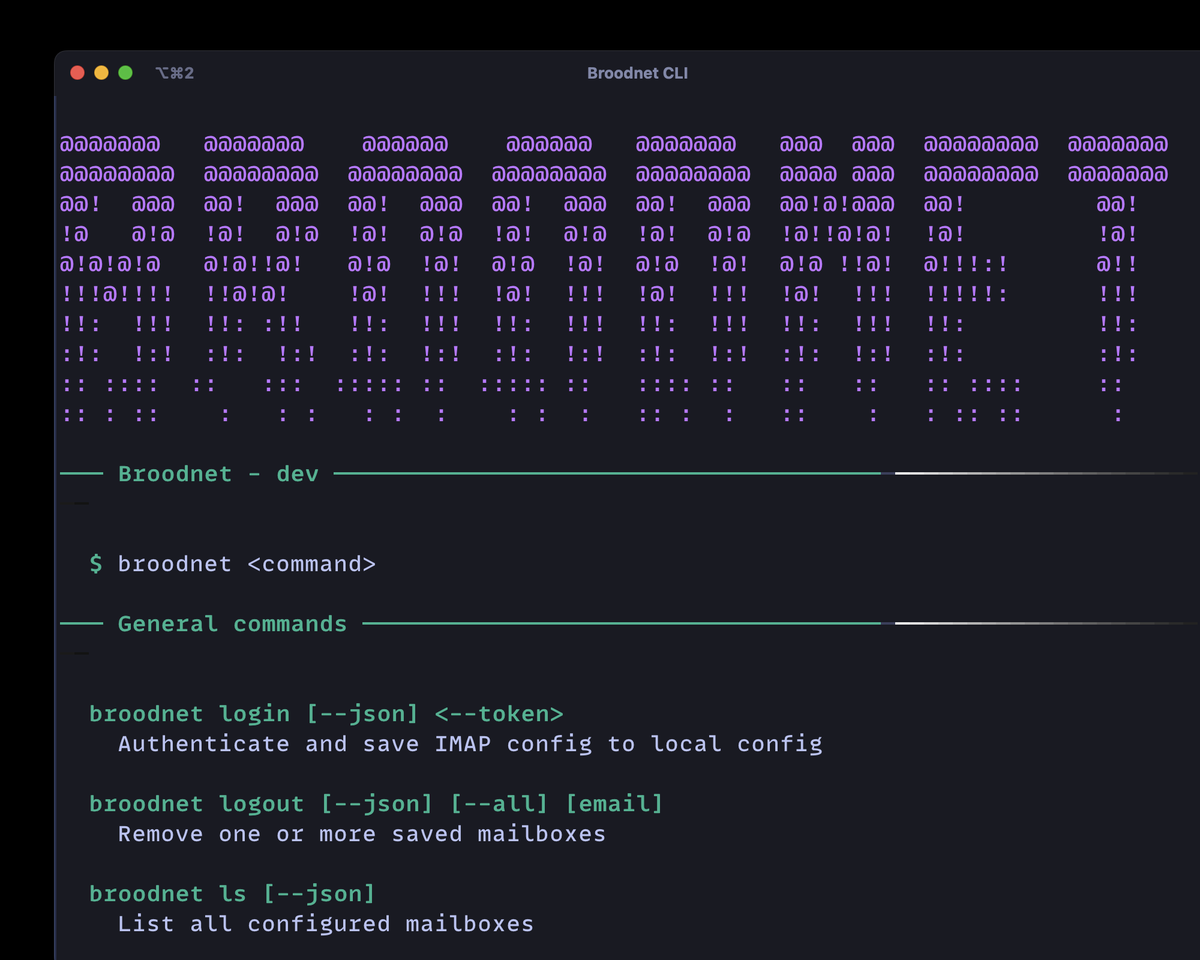Click the 'General commands' section header

pos(232,624)
